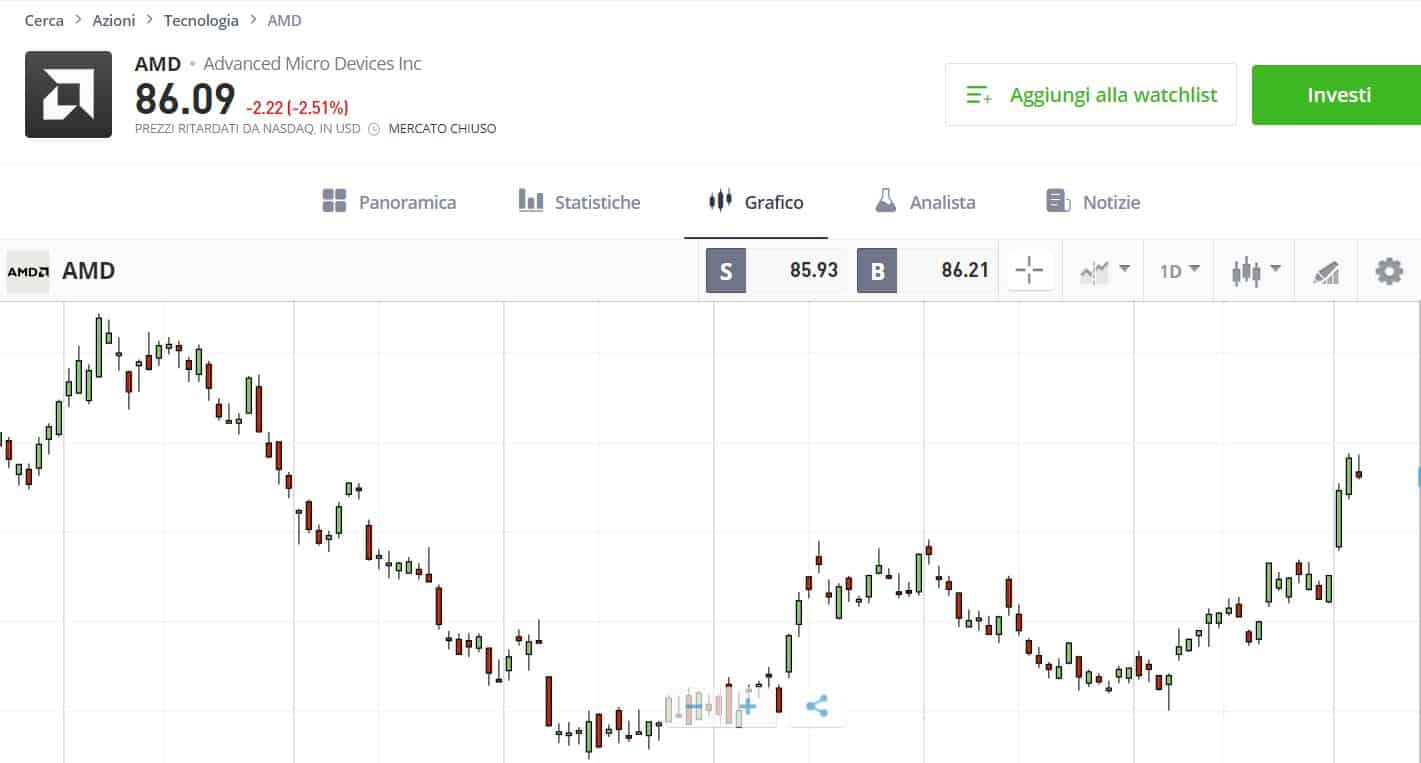This screenshot has height=763, width=1421.
Task: Open chart settings gear
Action: 1389,271
